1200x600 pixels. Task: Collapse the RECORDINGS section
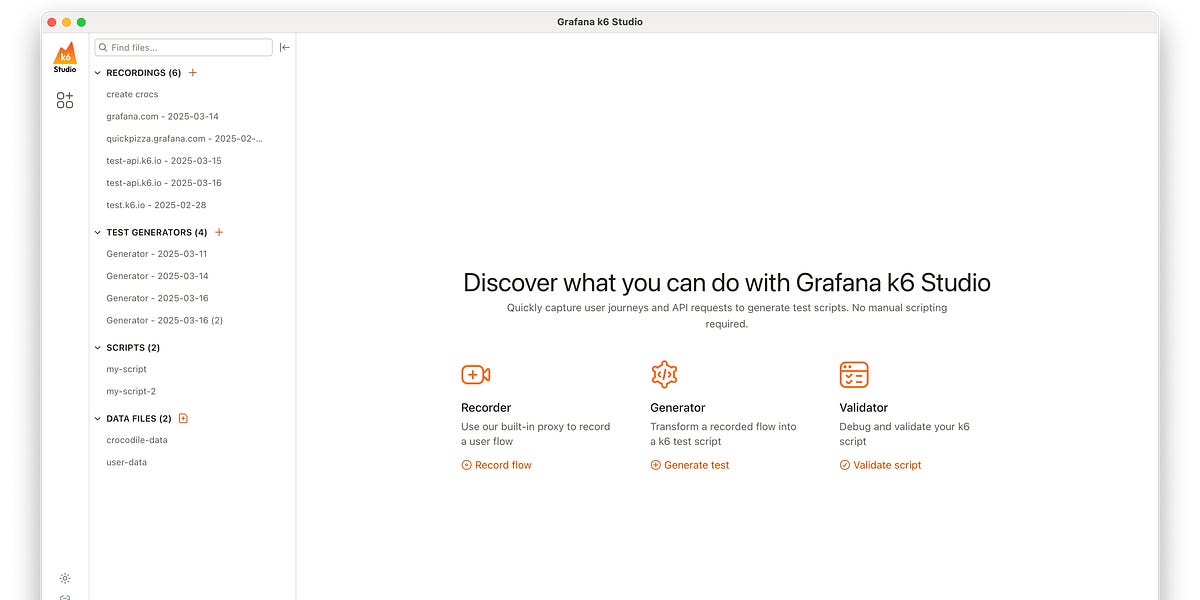tap(98, 73)
